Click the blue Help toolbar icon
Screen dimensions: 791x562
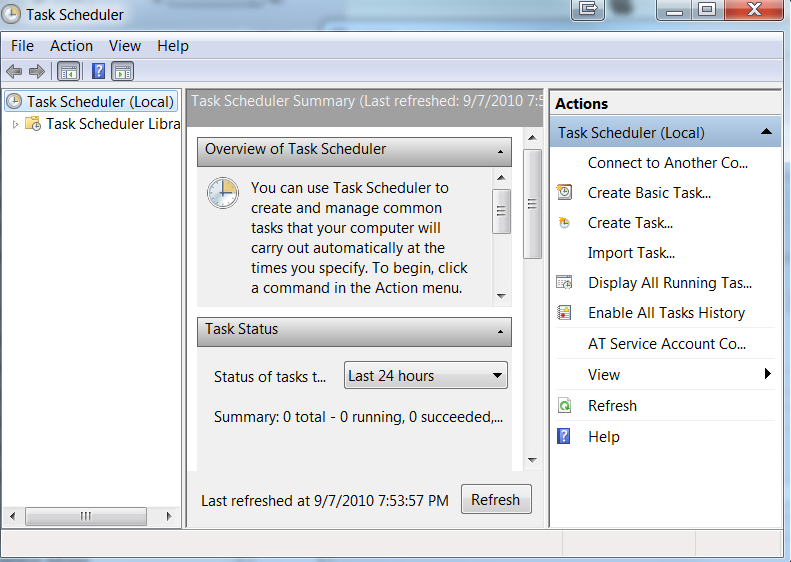click(x=98, y=71)
